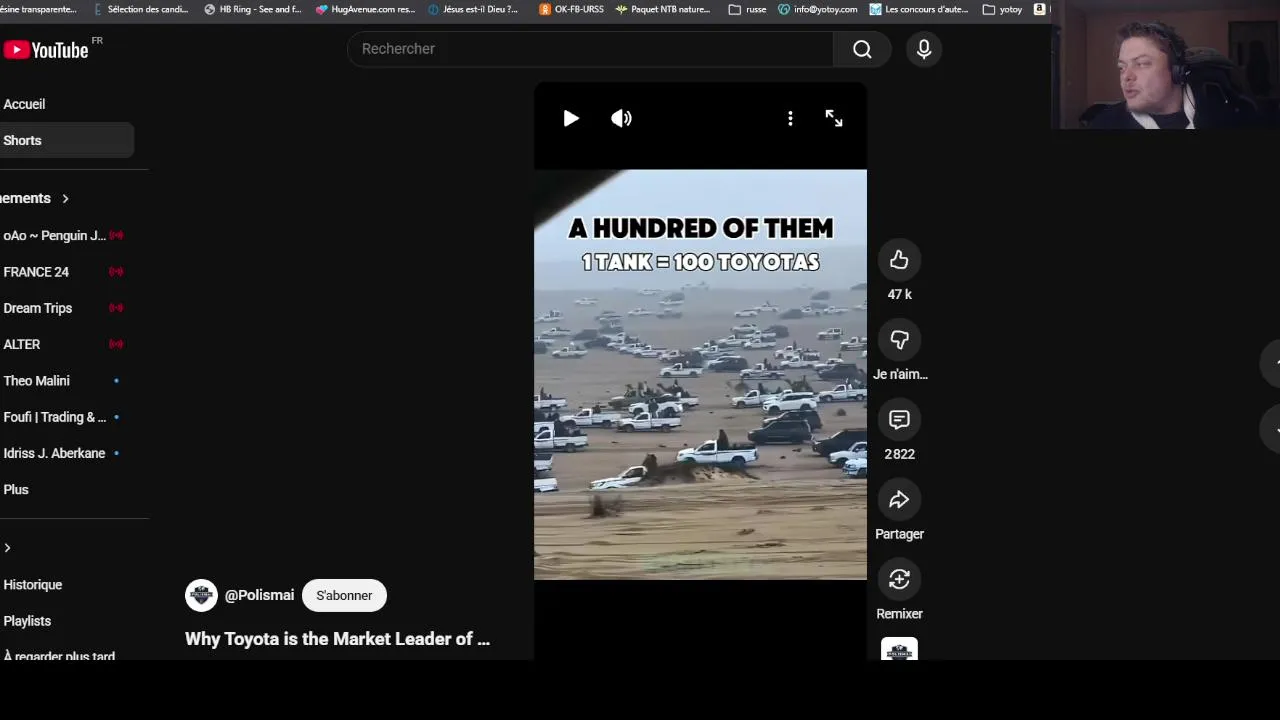Open 'Paquet NTB nature...' bookmark
This screenshot has height=720, width=1280.
point(663,9)
